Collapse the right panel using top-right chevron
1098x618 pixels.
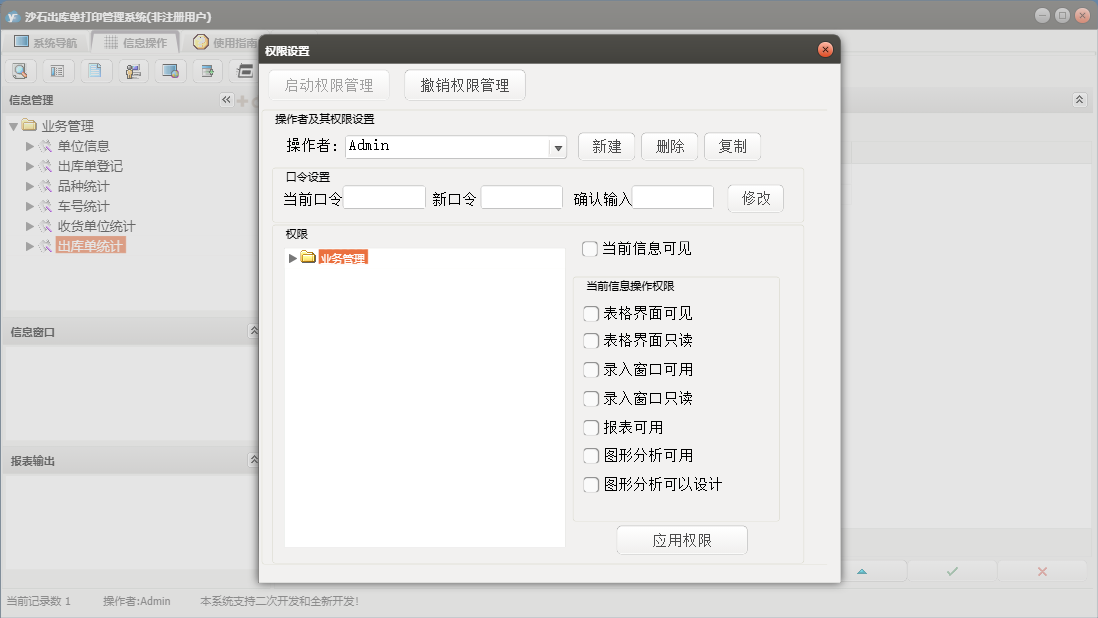1079,100
